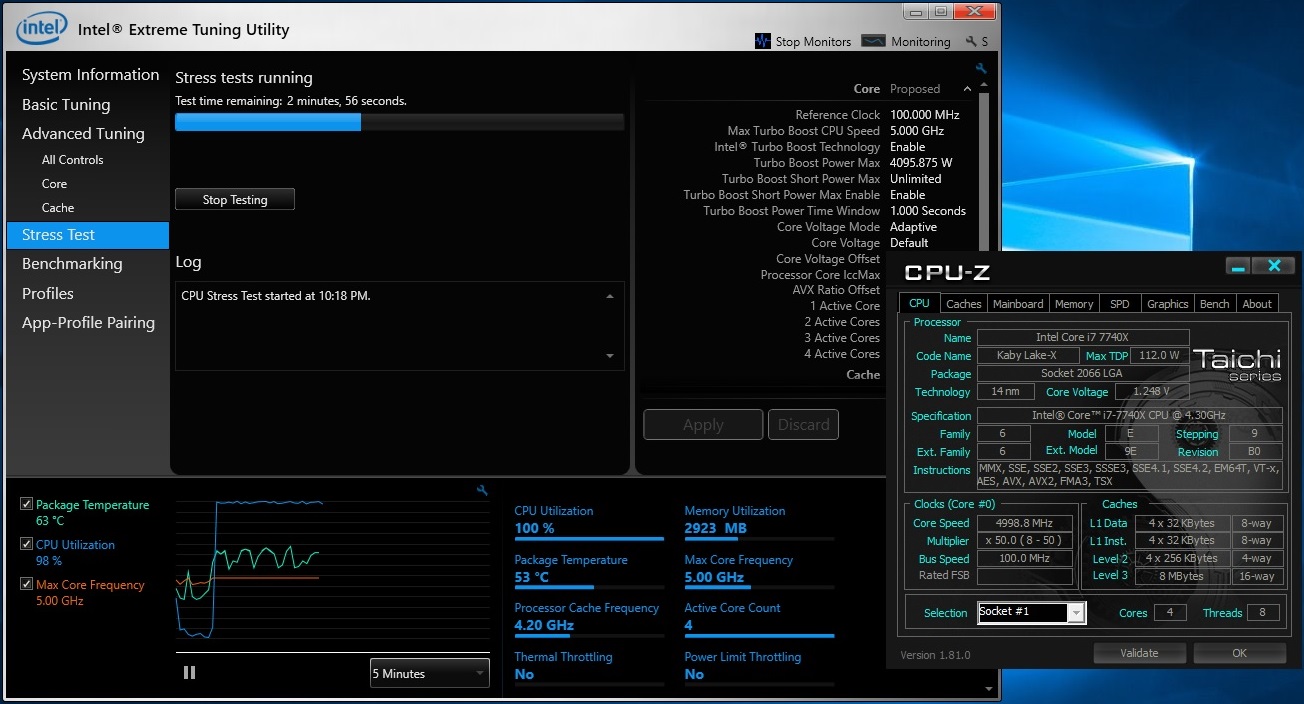Close the CPU-Z window
This screenshot has width=1304, height=704.
click(1274, 266)
